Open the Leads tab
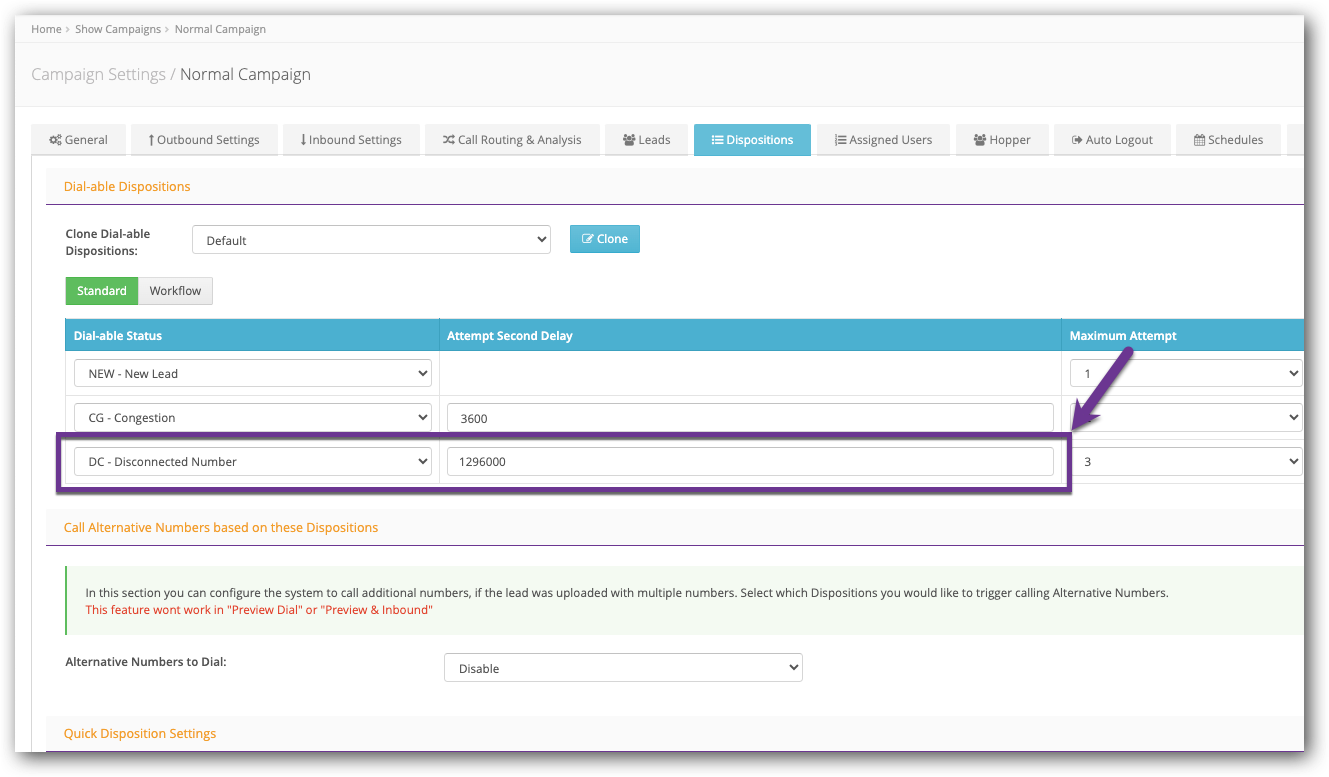 pos(647,140)
